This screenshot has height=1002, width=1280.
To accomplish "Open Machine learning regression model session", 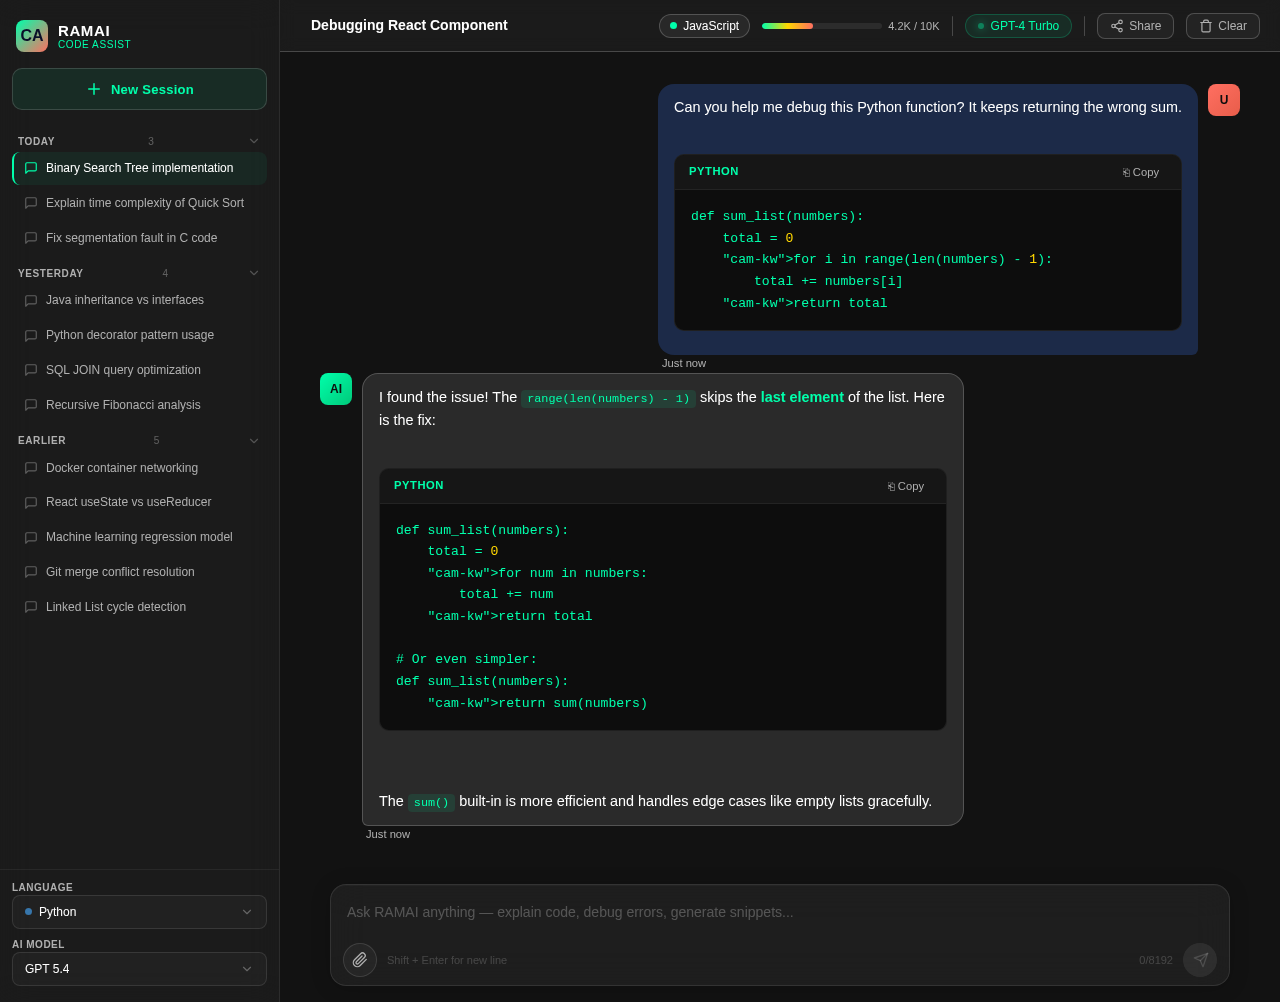I will tap(139, 537).
